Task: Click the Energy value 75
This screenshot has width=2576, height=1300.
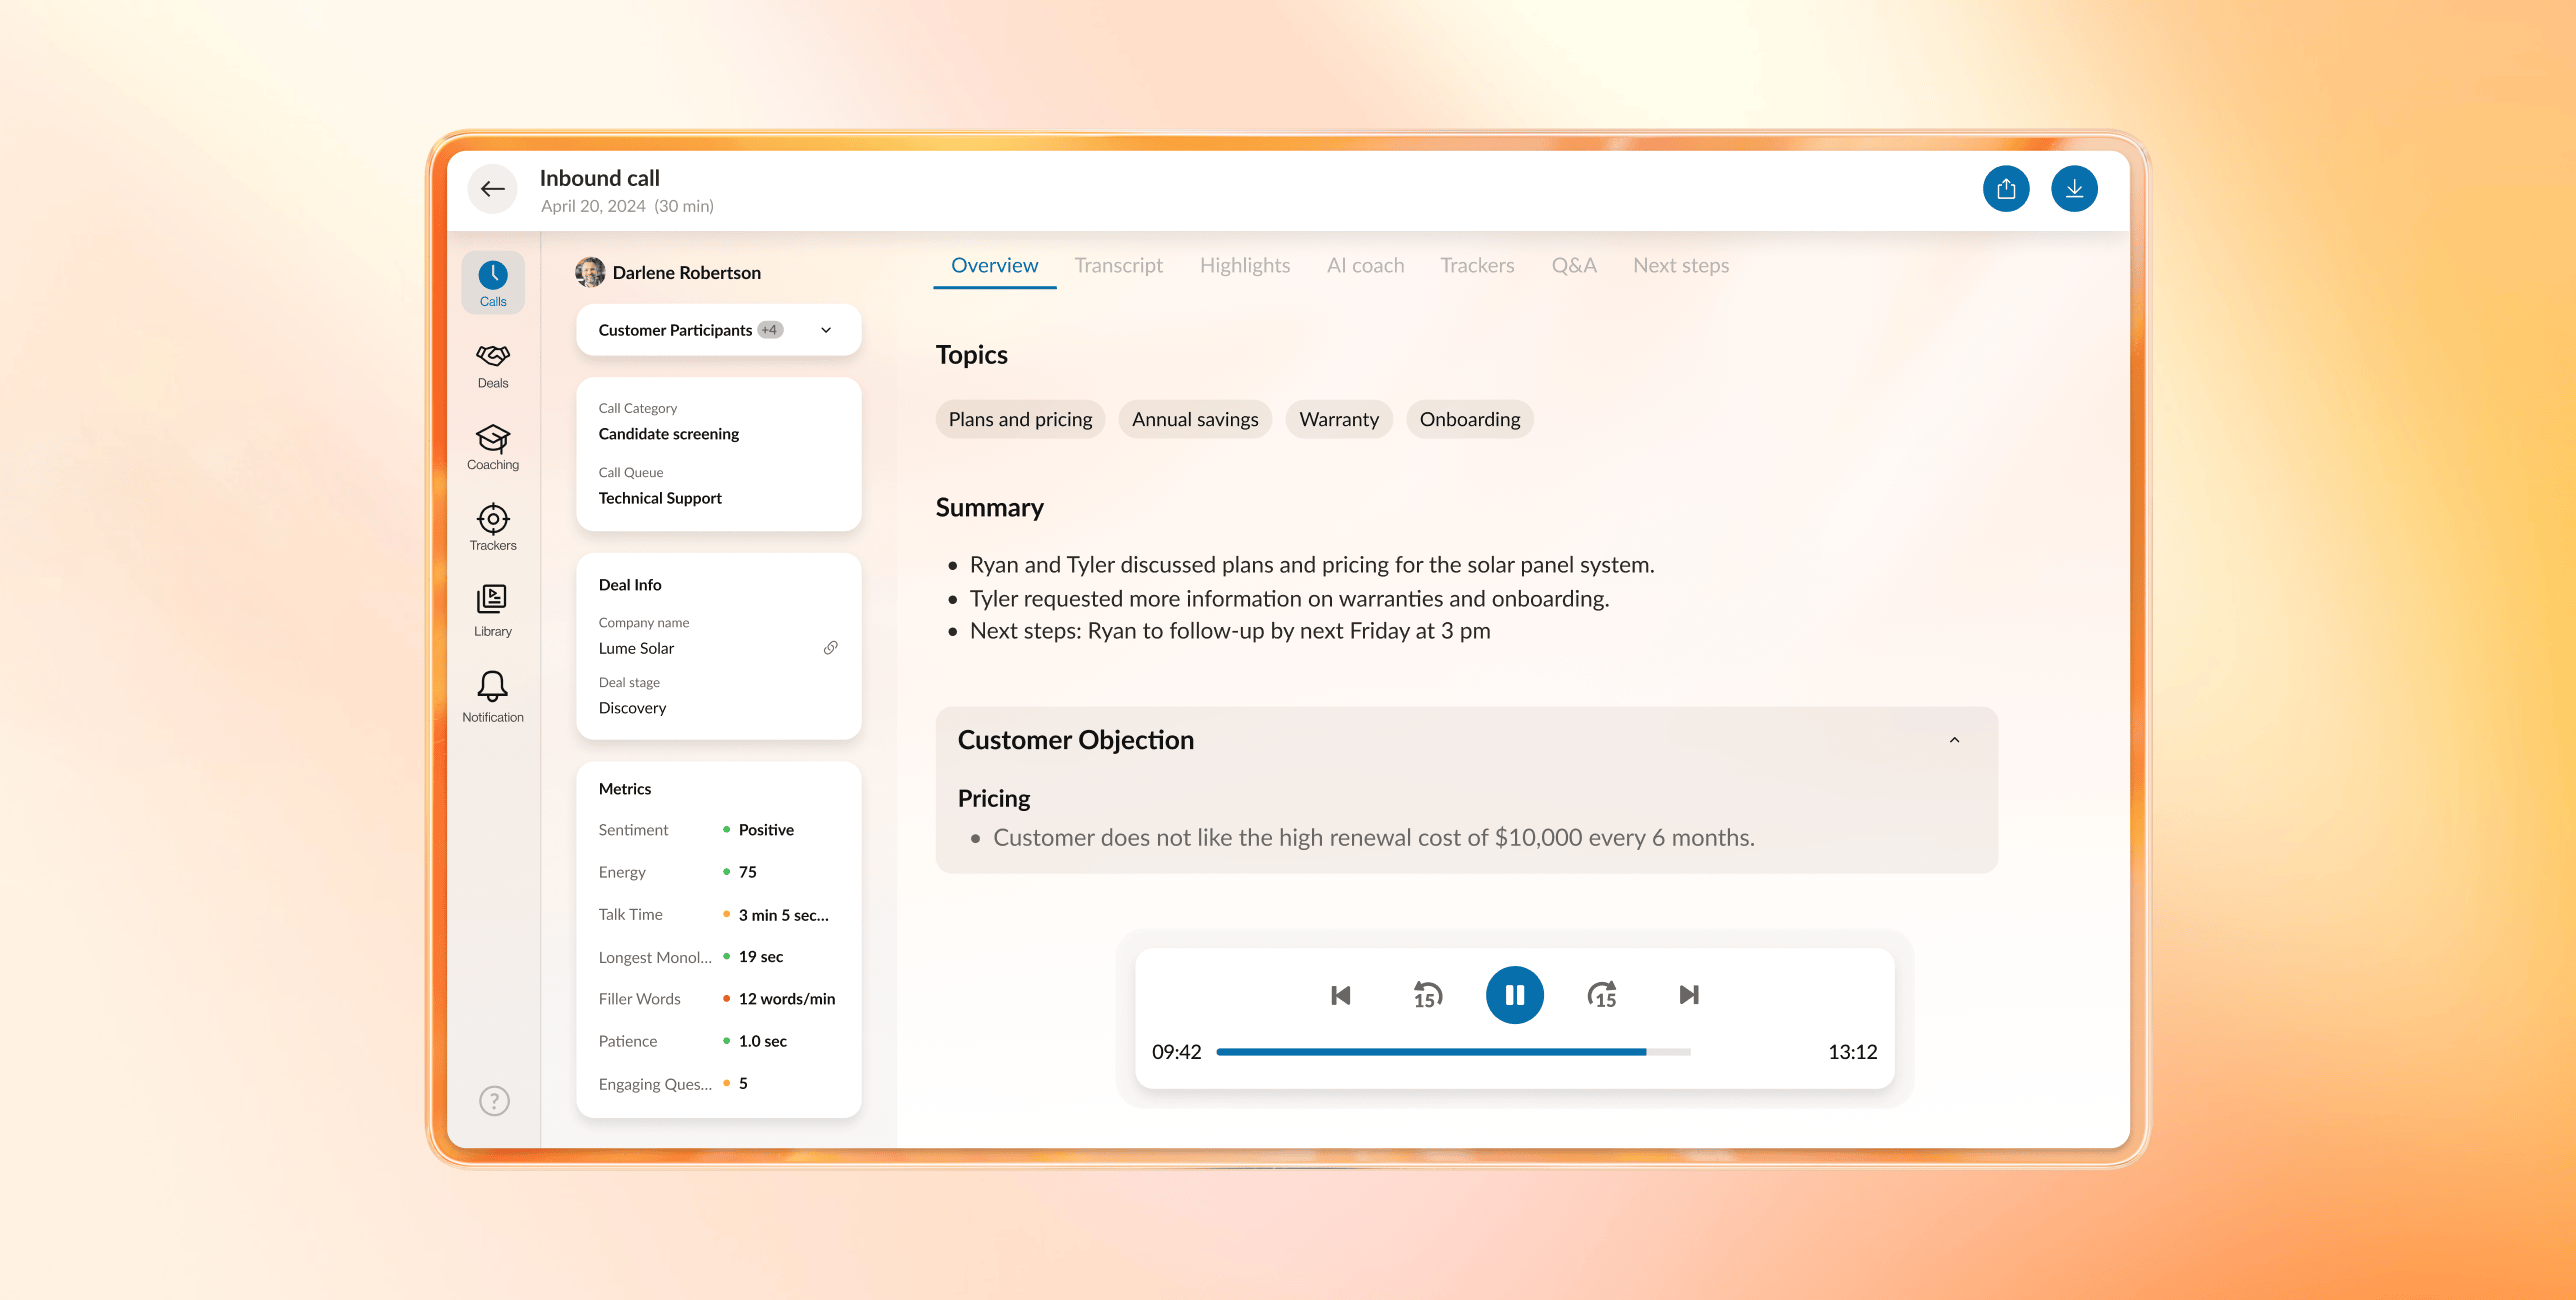Action: (747, 872)
